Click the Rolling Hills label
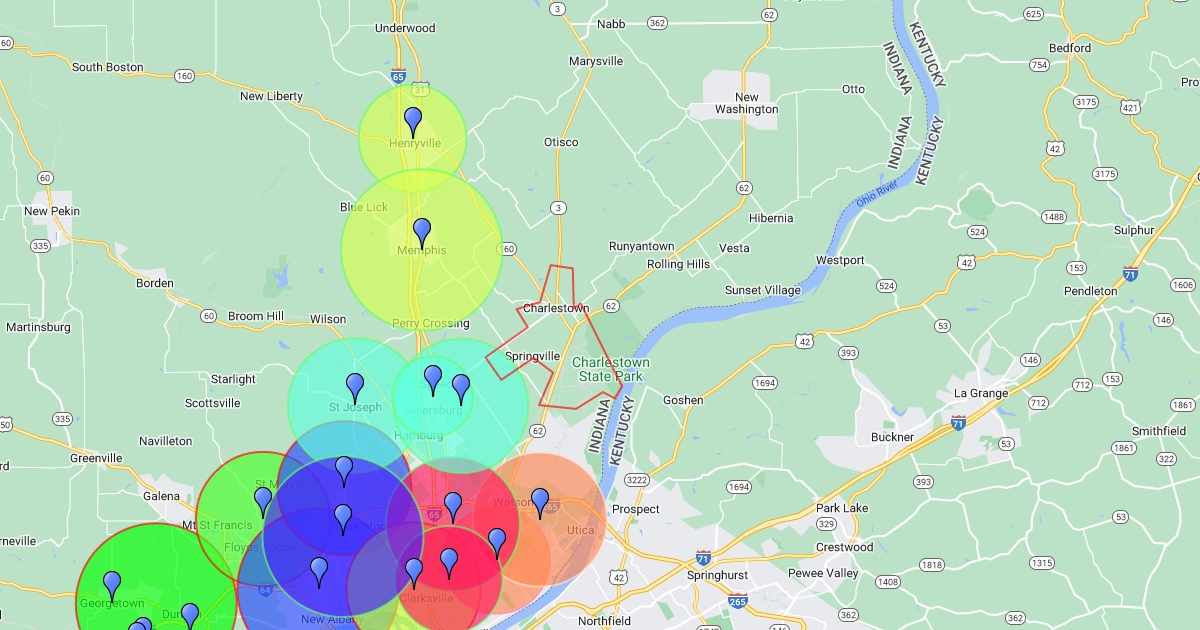This screenshot has height=630, width=1200. click(679, 264)
